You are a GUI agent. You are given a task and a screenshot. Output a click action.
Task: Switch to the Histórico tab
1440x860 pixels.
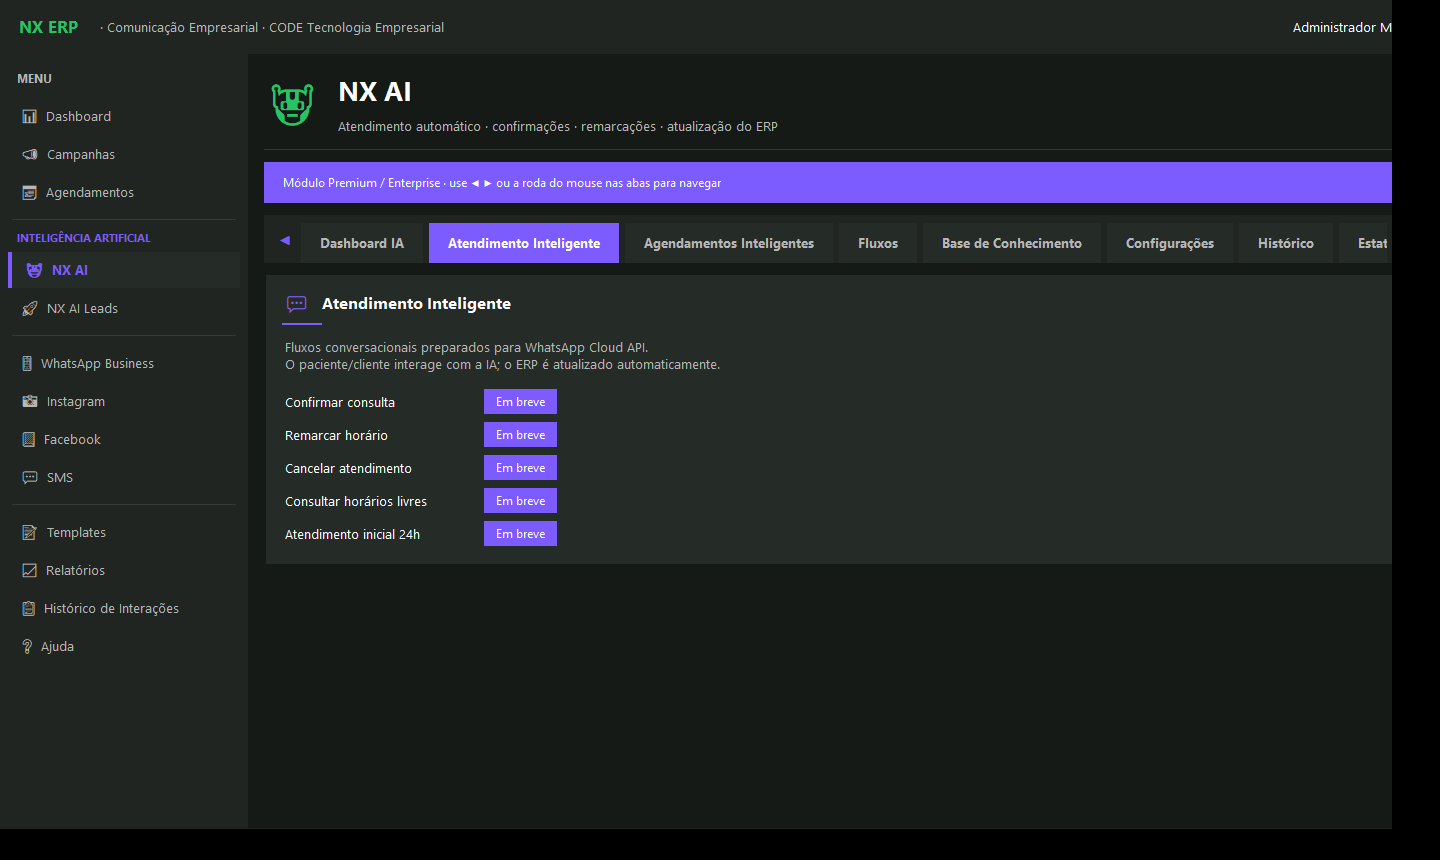point(1286,243)
